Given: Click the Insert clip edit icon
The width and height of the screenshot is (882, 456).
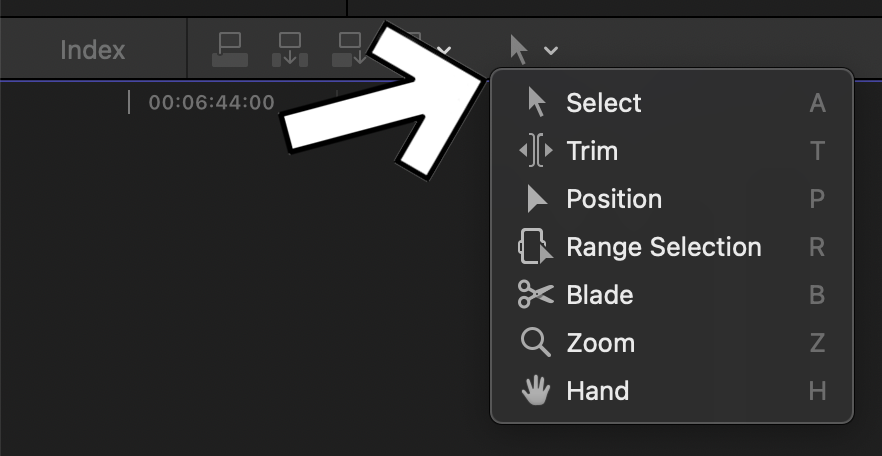Looking at the screenshot, I should pos(290,49).
